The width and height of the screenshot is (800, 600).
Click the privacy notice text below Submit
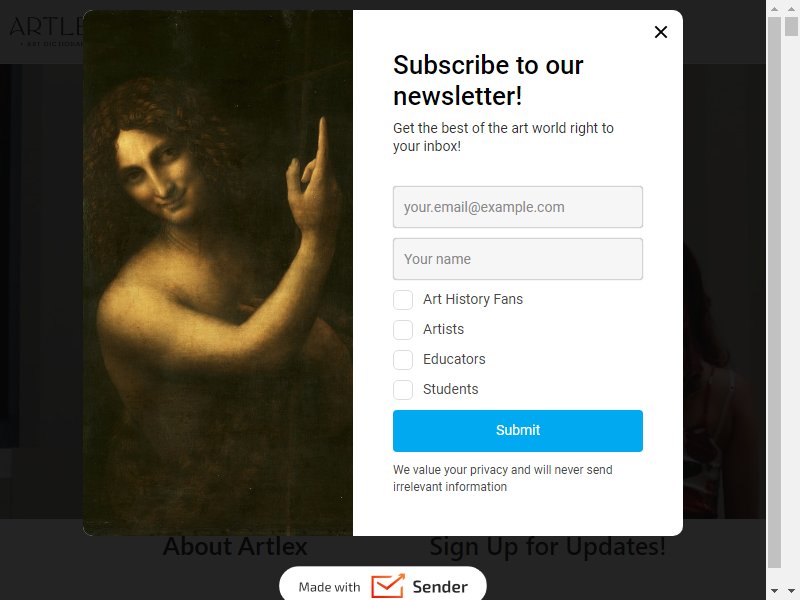click(x=503, y=478)
